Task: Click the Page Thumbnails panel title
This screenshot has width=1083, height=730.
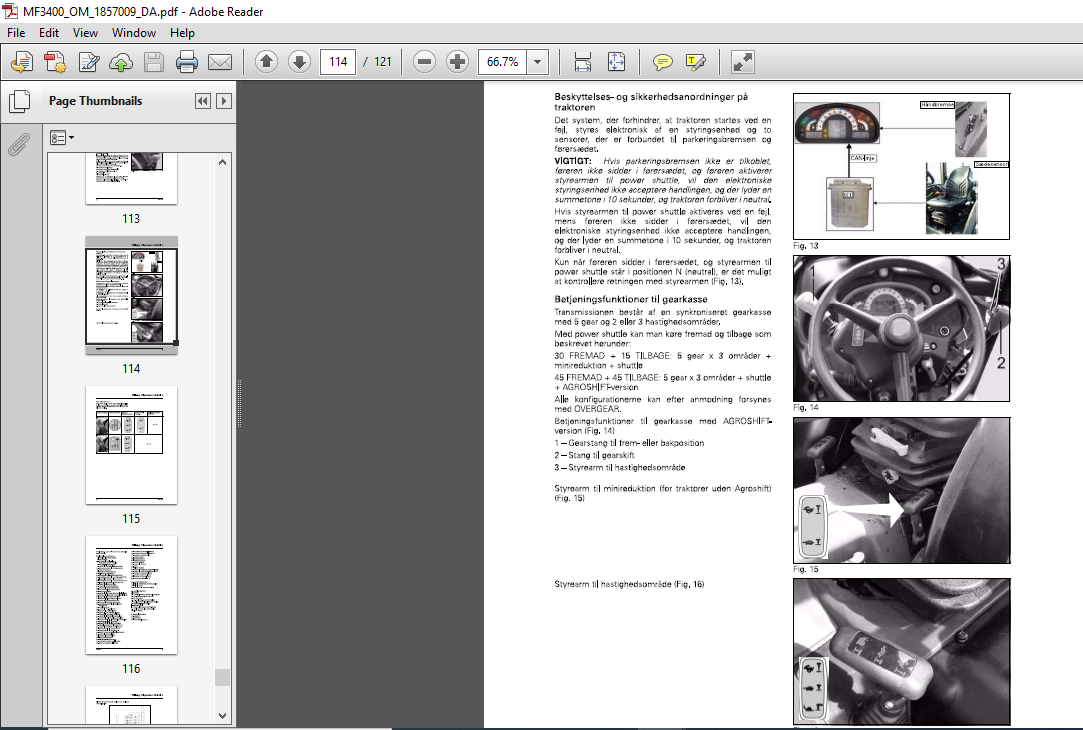Action: pyautogui.click(x=95, y=101)
